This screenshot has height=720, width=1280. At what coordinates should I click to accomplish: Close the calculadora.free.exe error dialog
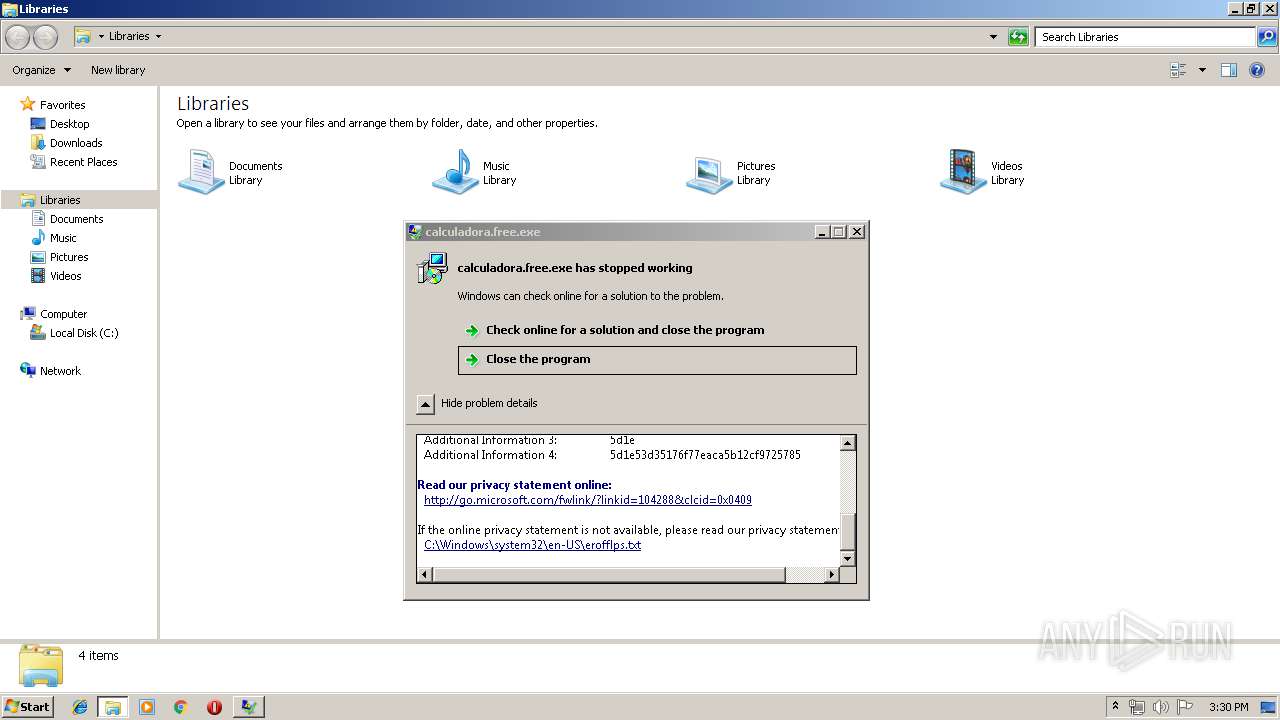coord(857,232)
